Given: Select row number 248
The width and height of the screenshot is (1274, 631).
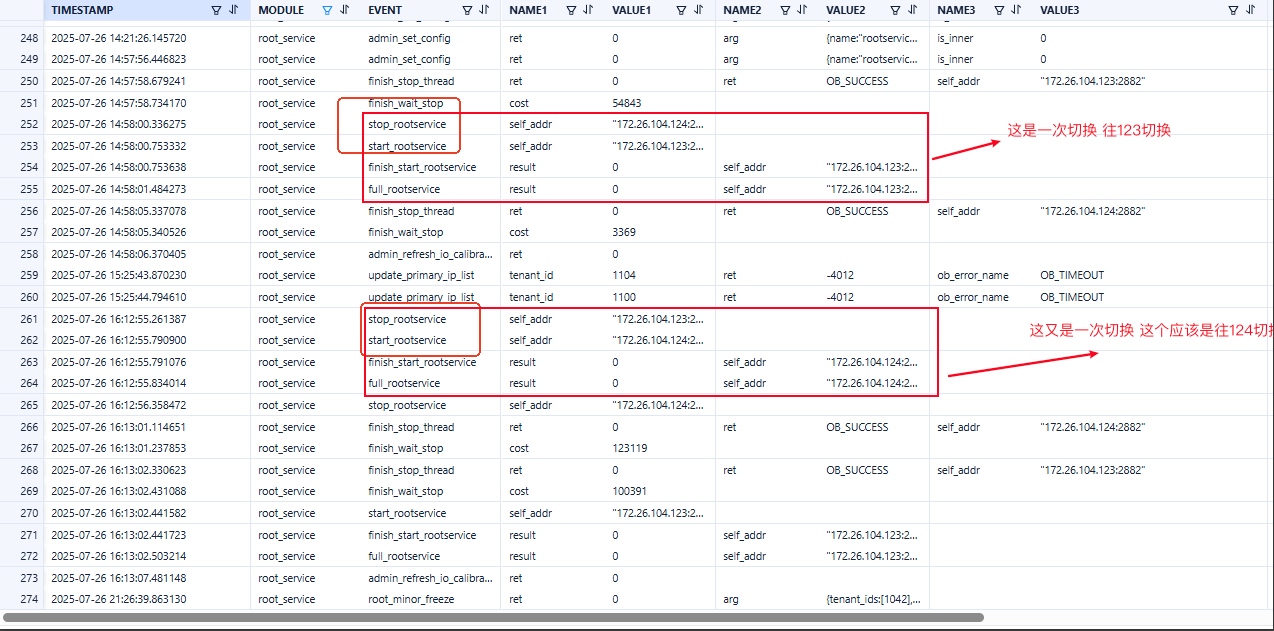Looking at the screenshot, I should click(x=29, y=38).
